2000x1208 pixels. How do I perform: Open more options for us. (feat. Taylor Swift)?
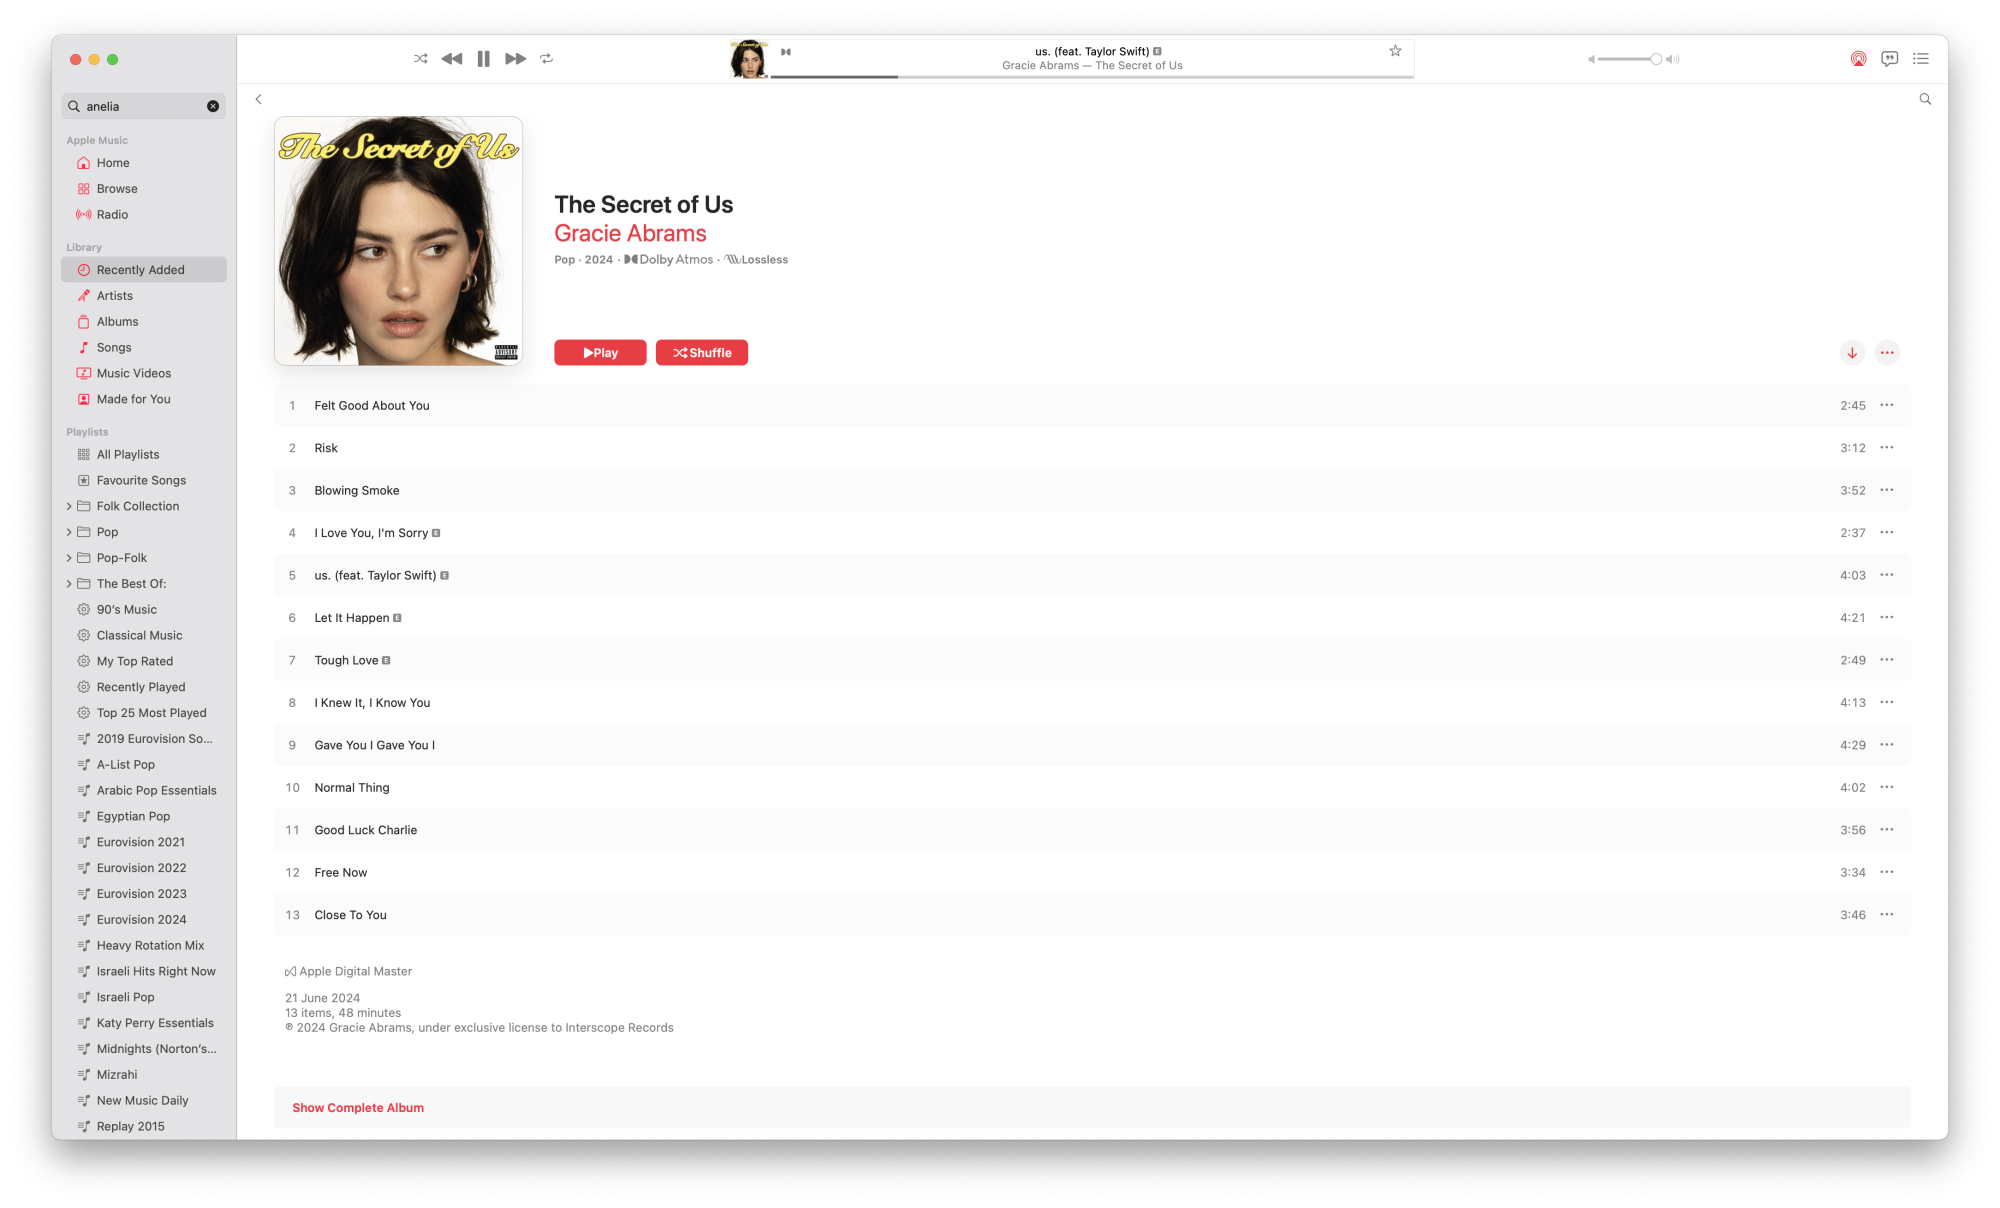[1887, 576]
